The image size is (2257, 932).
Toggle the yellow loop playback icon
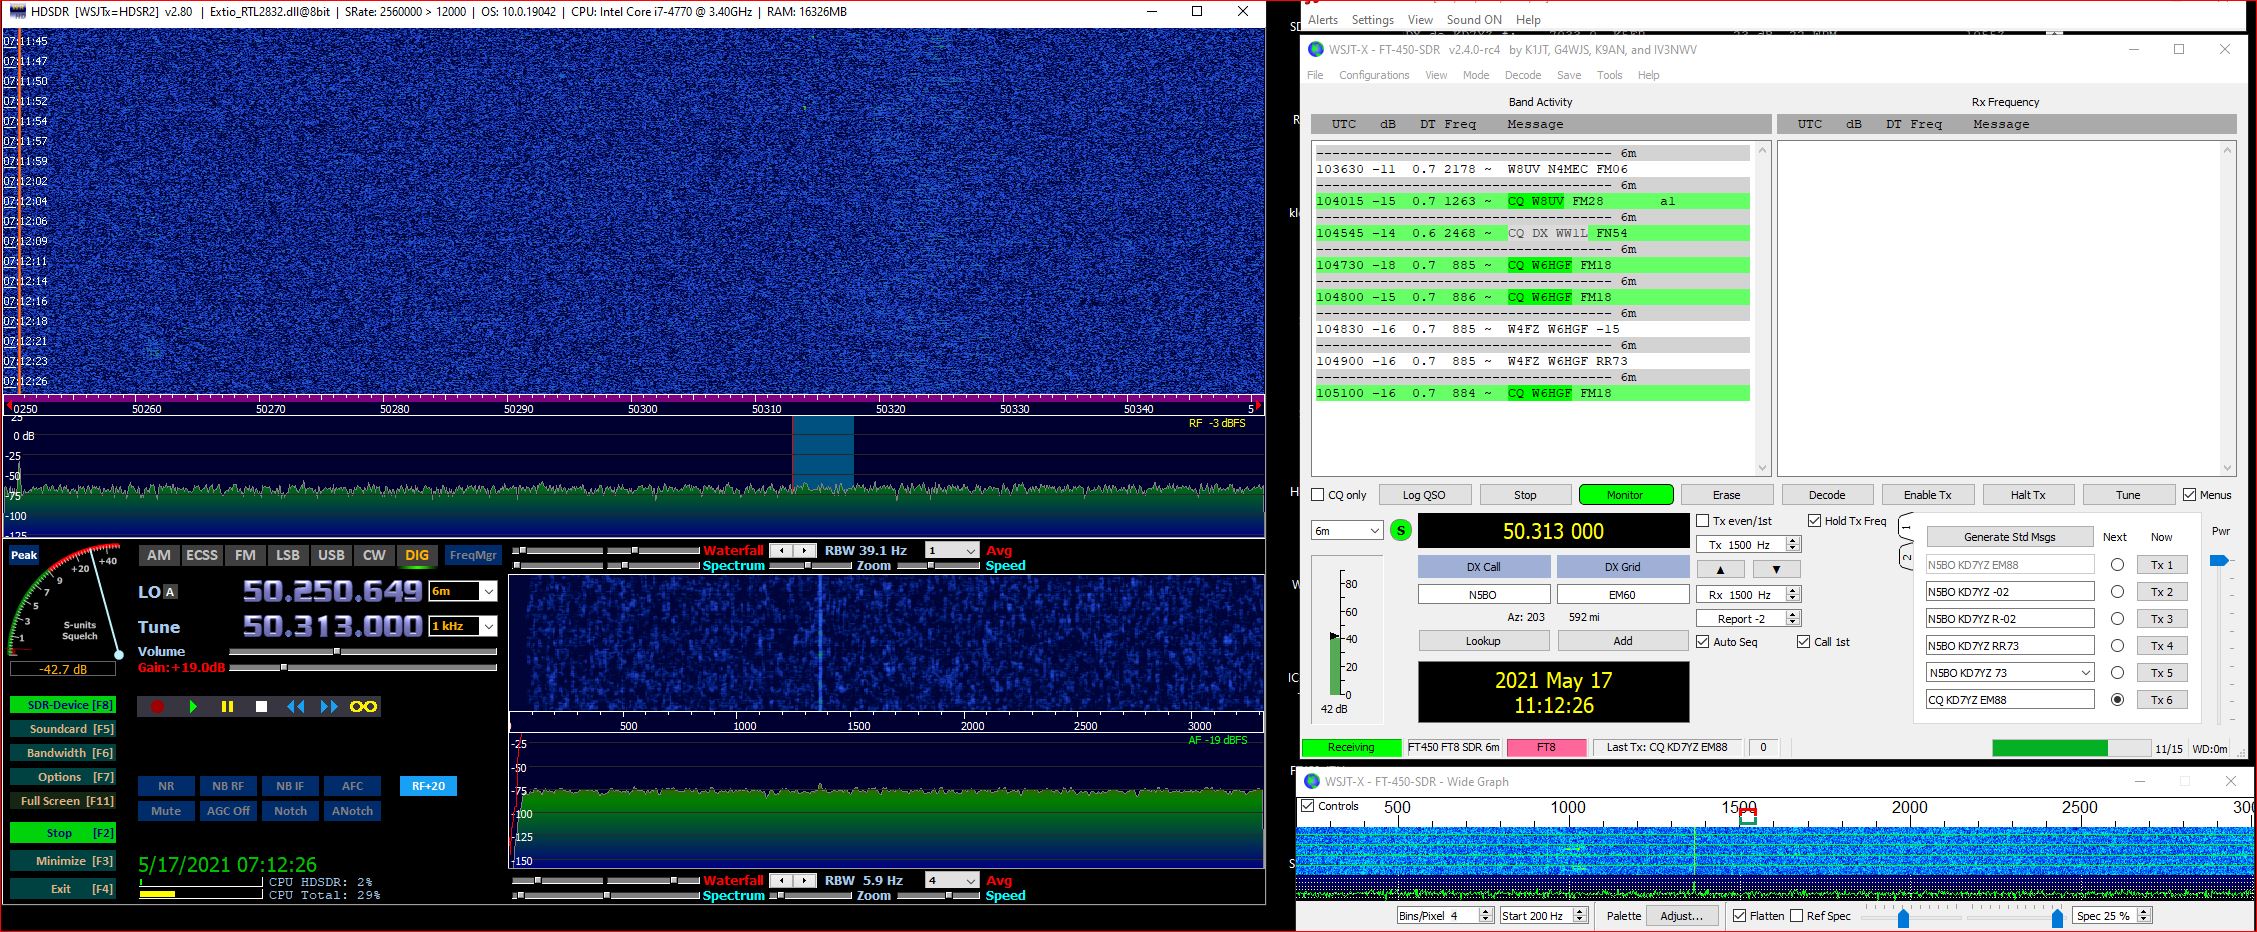[363, 707]
